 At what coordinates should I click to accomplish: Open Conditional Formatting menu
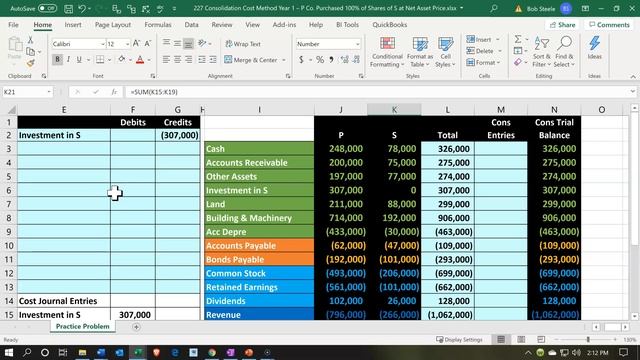[387, 52]
